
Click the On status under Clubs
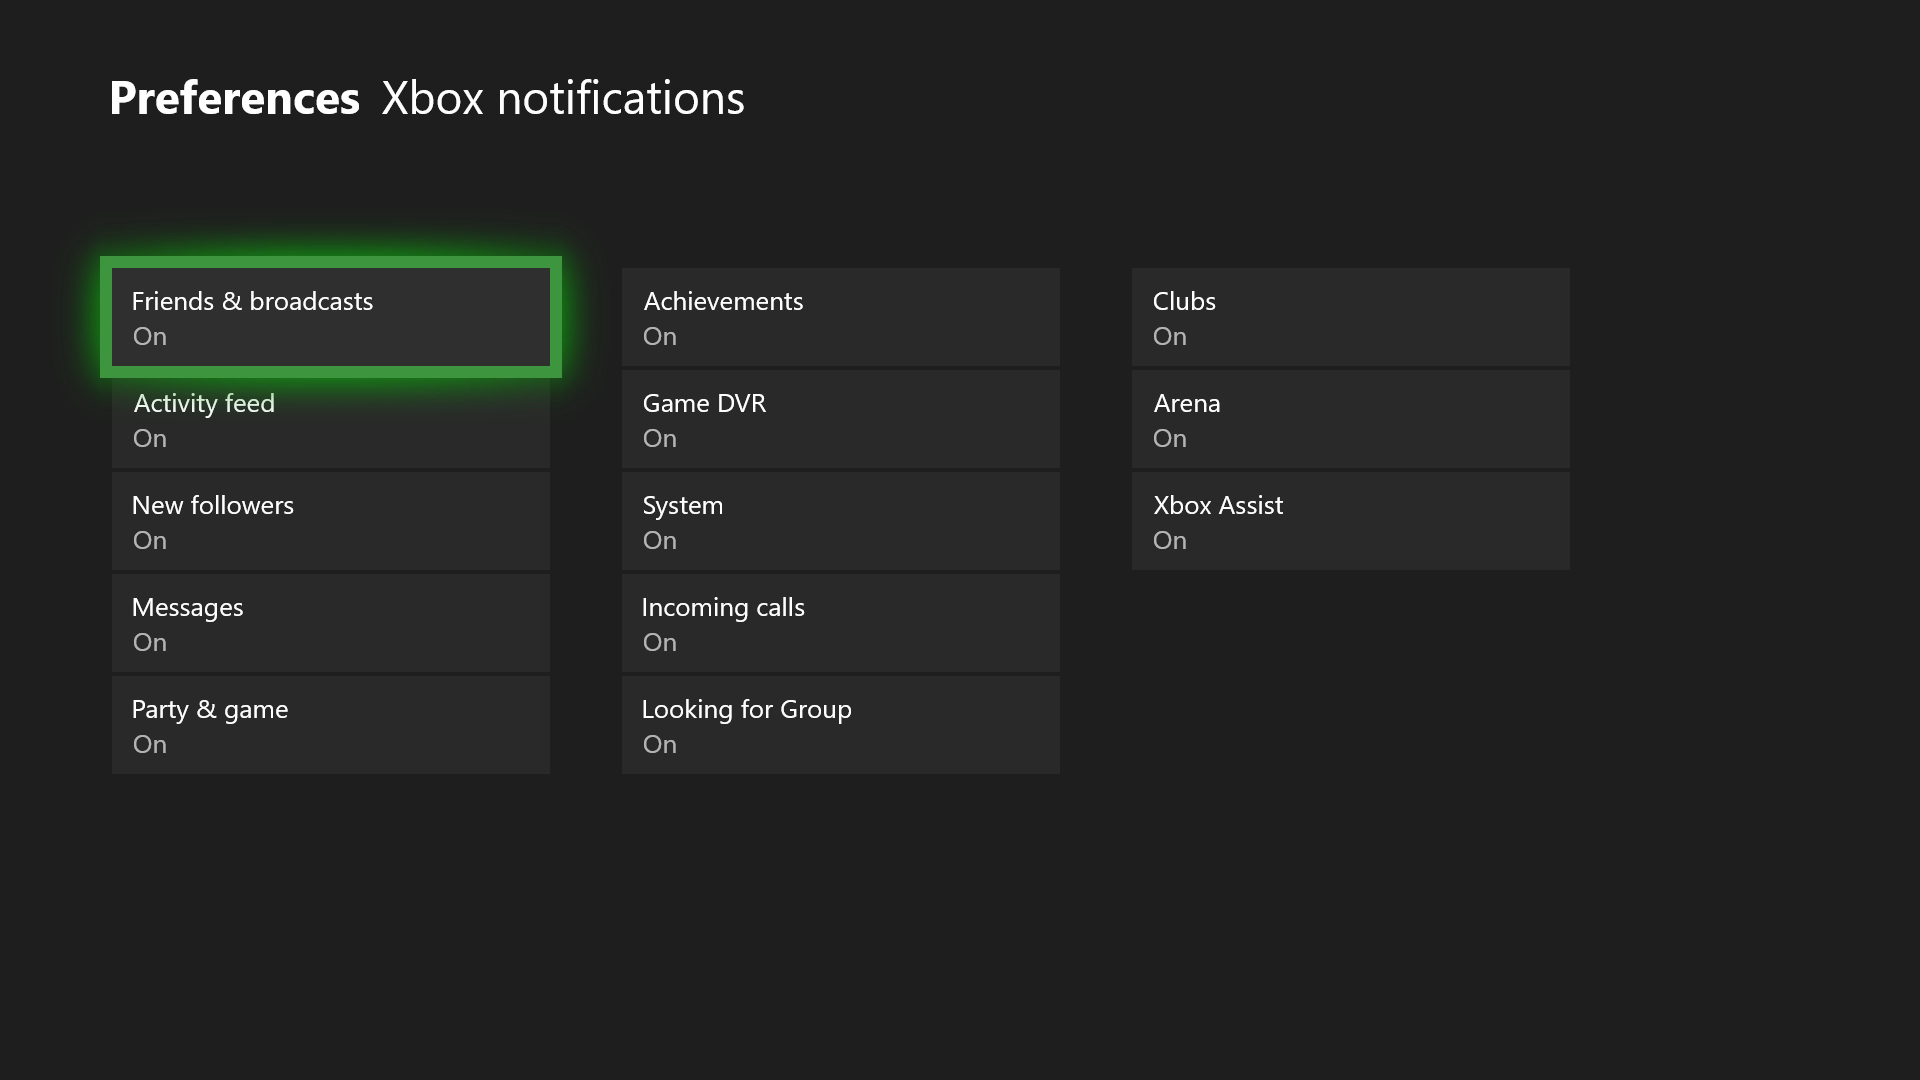point(1169,337)
